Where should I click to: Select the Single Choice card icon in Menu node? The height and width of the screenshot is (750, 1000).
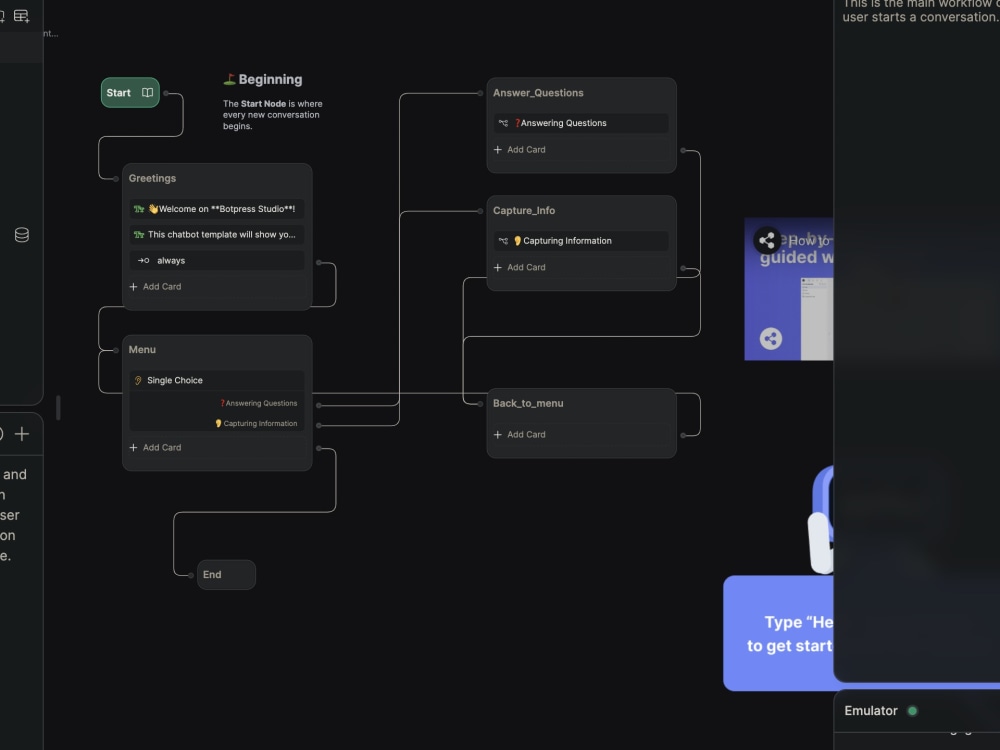pyautogui.click(x=137, y=380)
